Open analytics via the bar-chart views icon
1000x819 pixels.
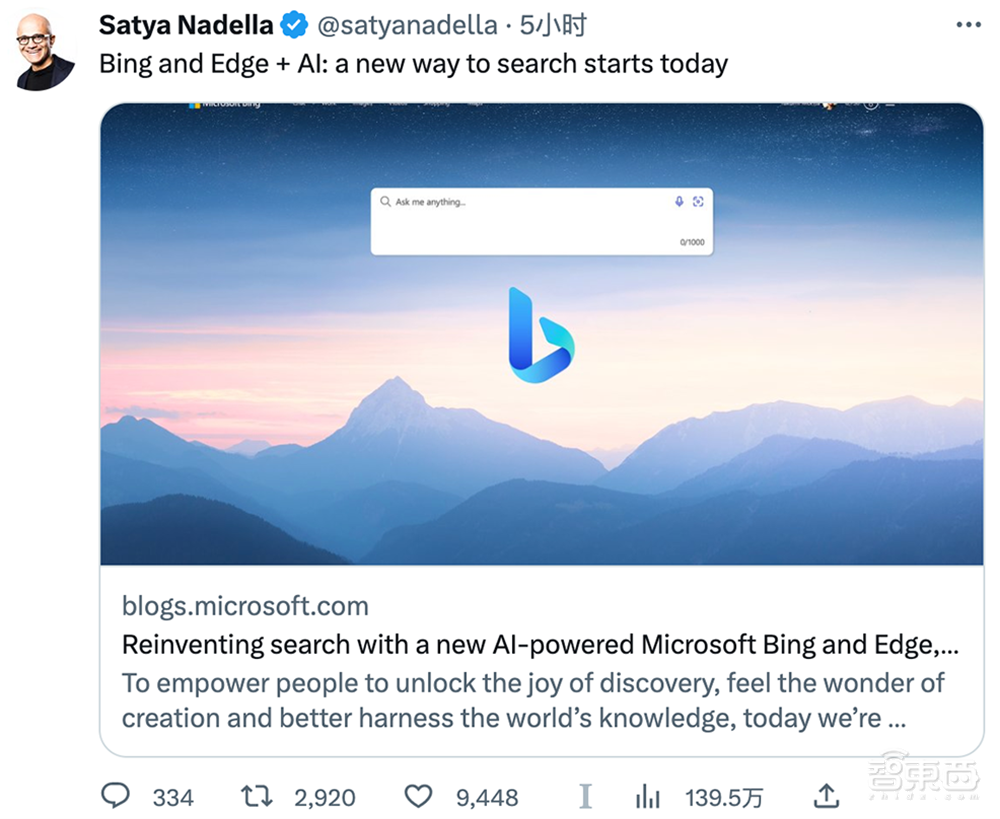pyautogui.click(x=647, y=797)
